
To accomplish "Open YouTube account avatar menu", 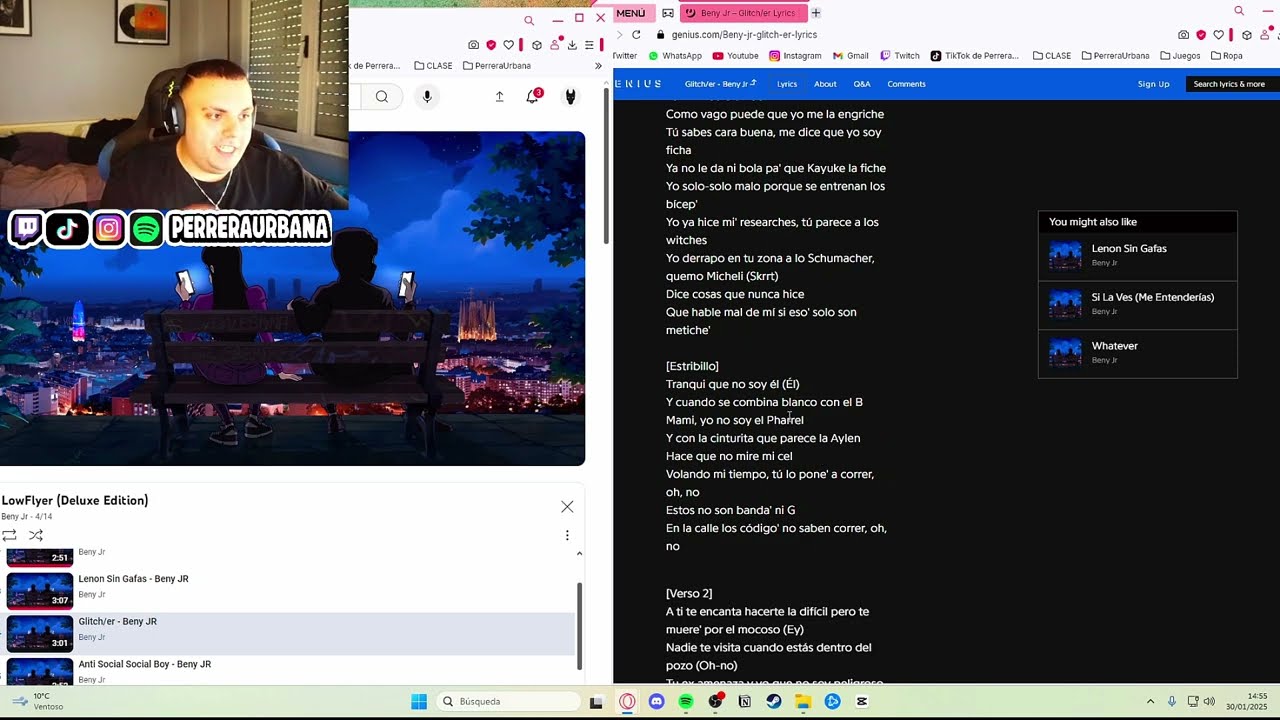I will point(571,97).
